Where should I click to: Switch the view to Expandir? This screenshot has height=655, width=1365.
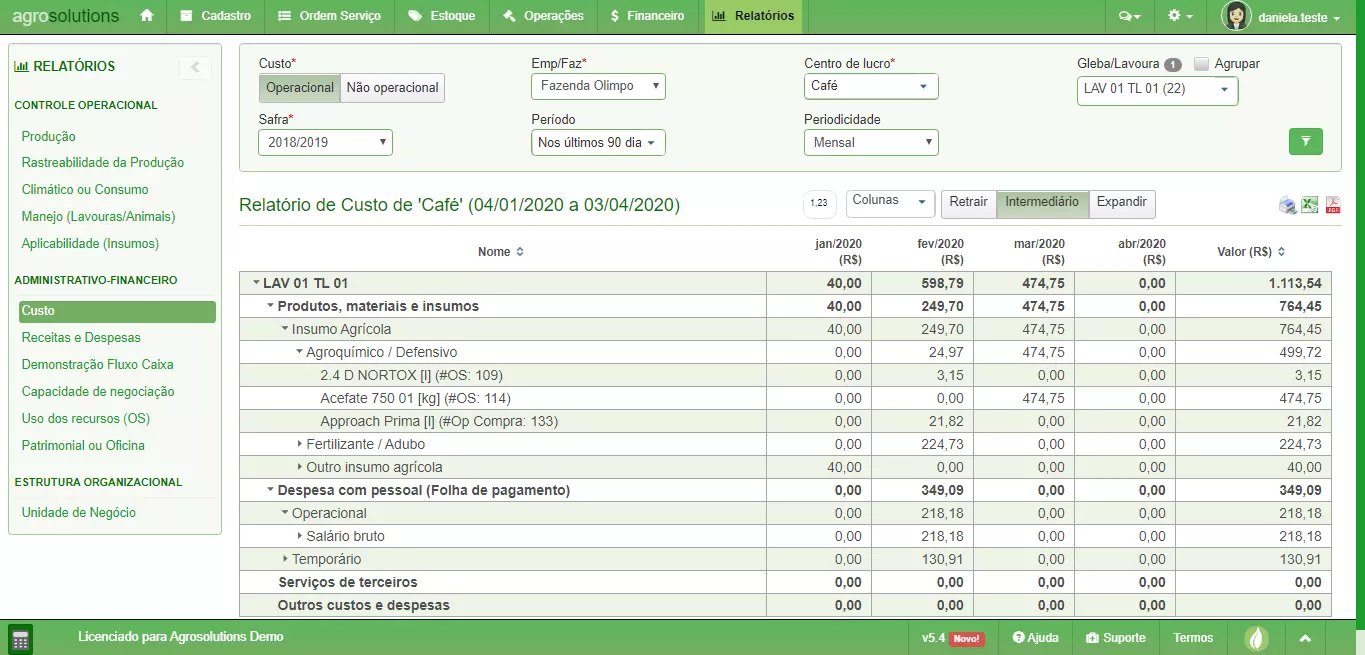(x=1121, y=202)
